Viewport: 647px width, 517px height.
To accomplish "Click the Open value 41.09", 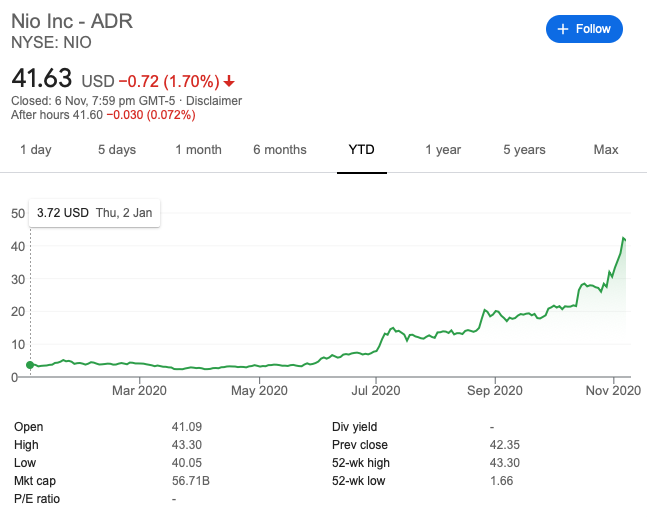I will point(187,427).
